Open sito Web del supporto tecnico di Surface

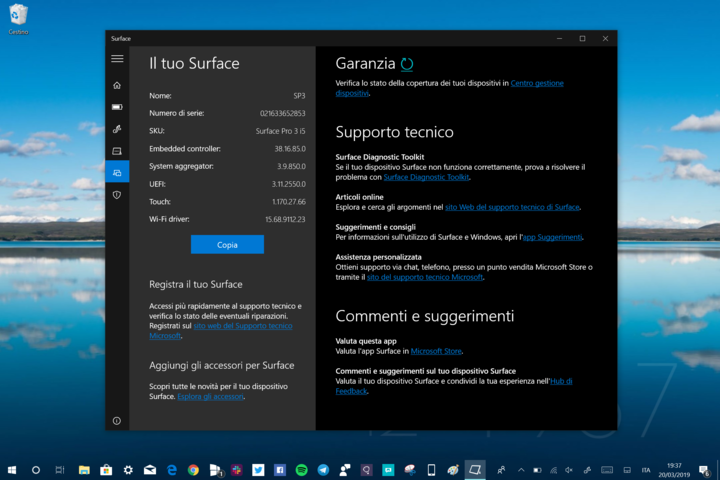(x=512, y=207)
